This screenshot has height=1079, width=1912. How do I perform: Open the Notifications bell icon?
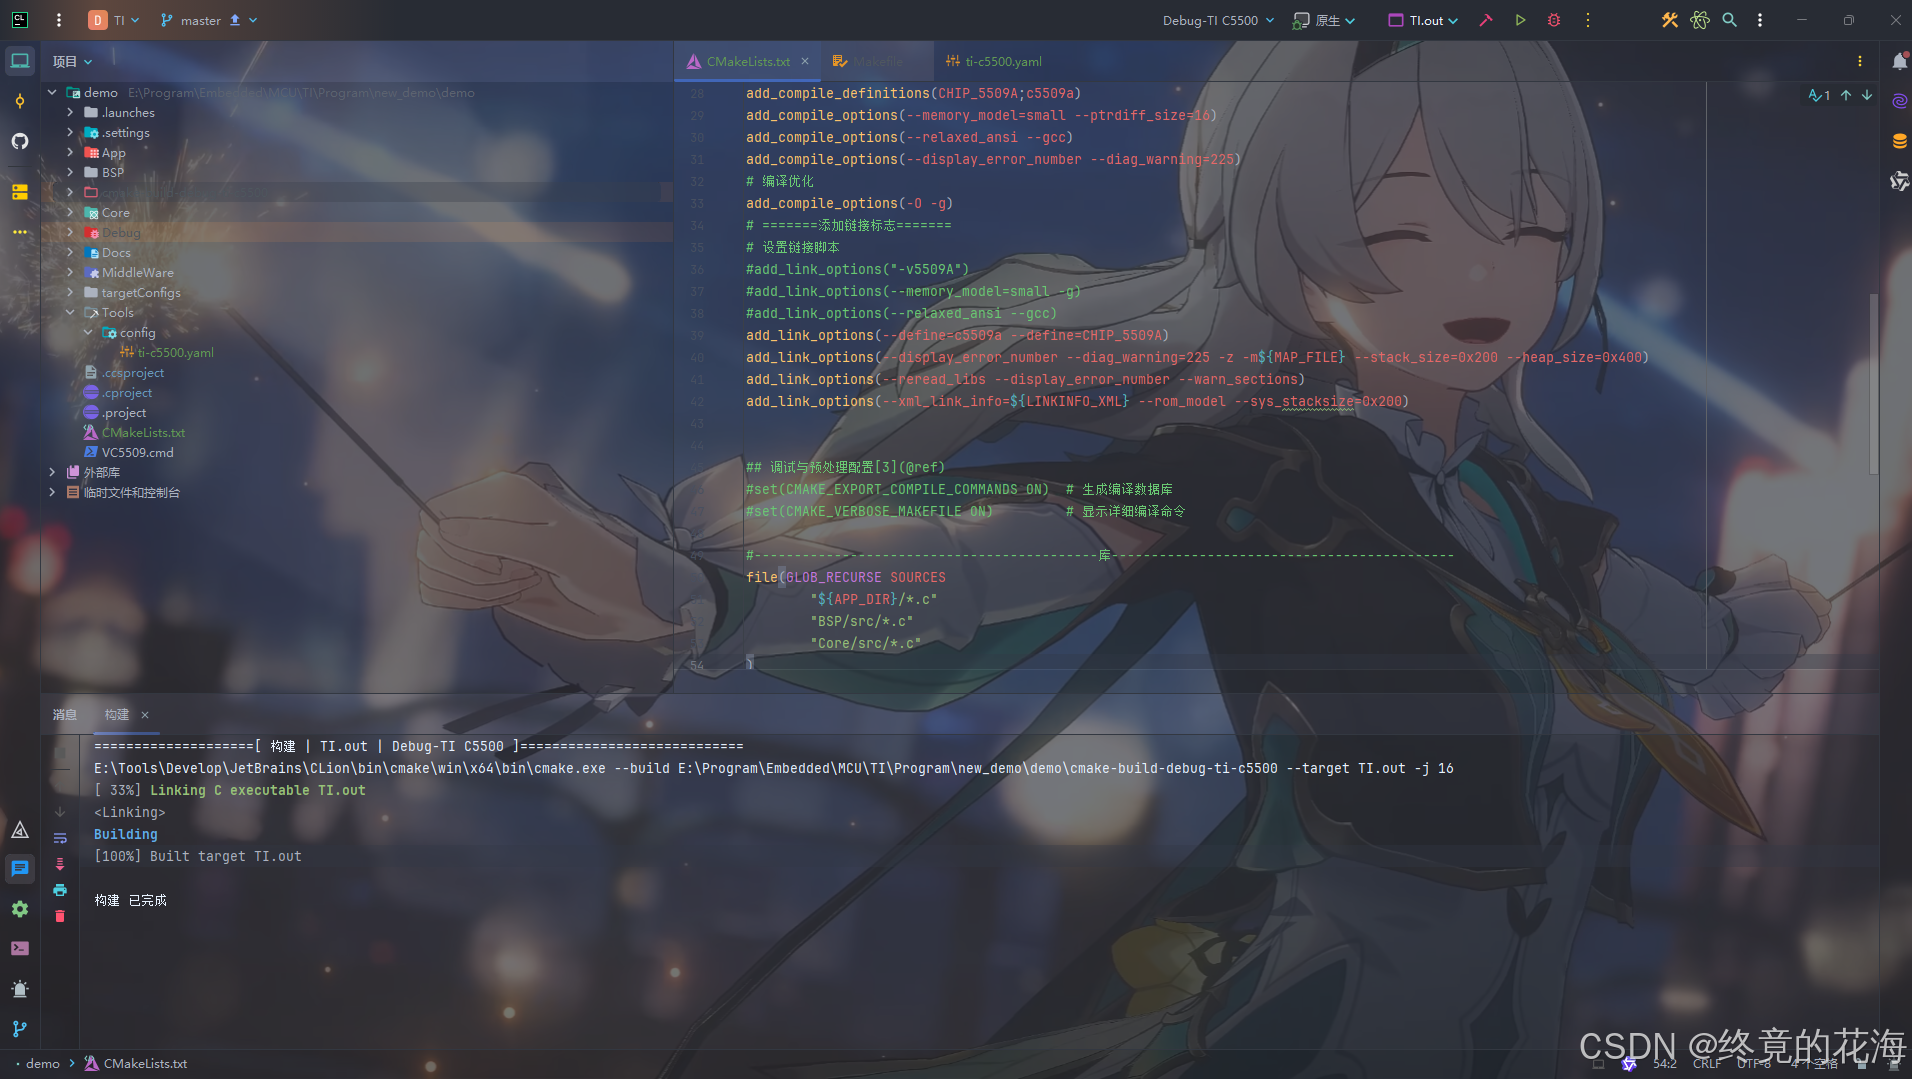tap(1899, 61)
